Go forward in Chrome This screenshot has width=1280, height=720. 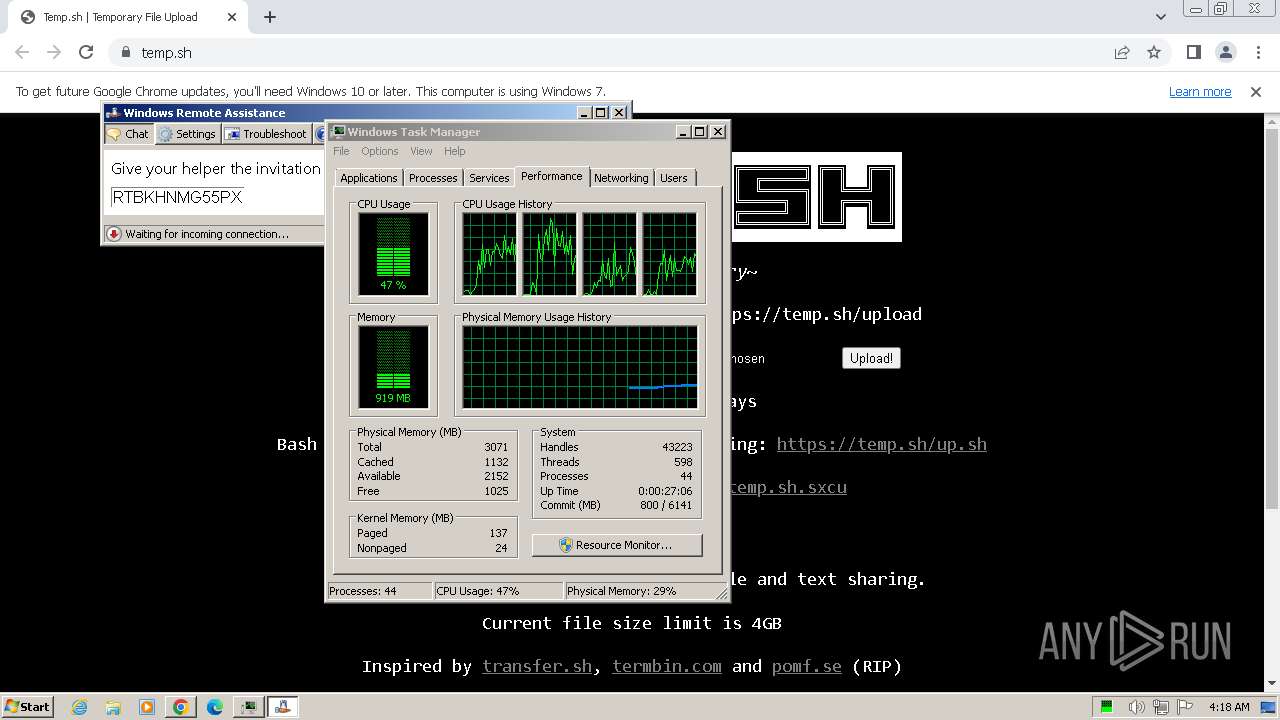[x=54, y=53]
